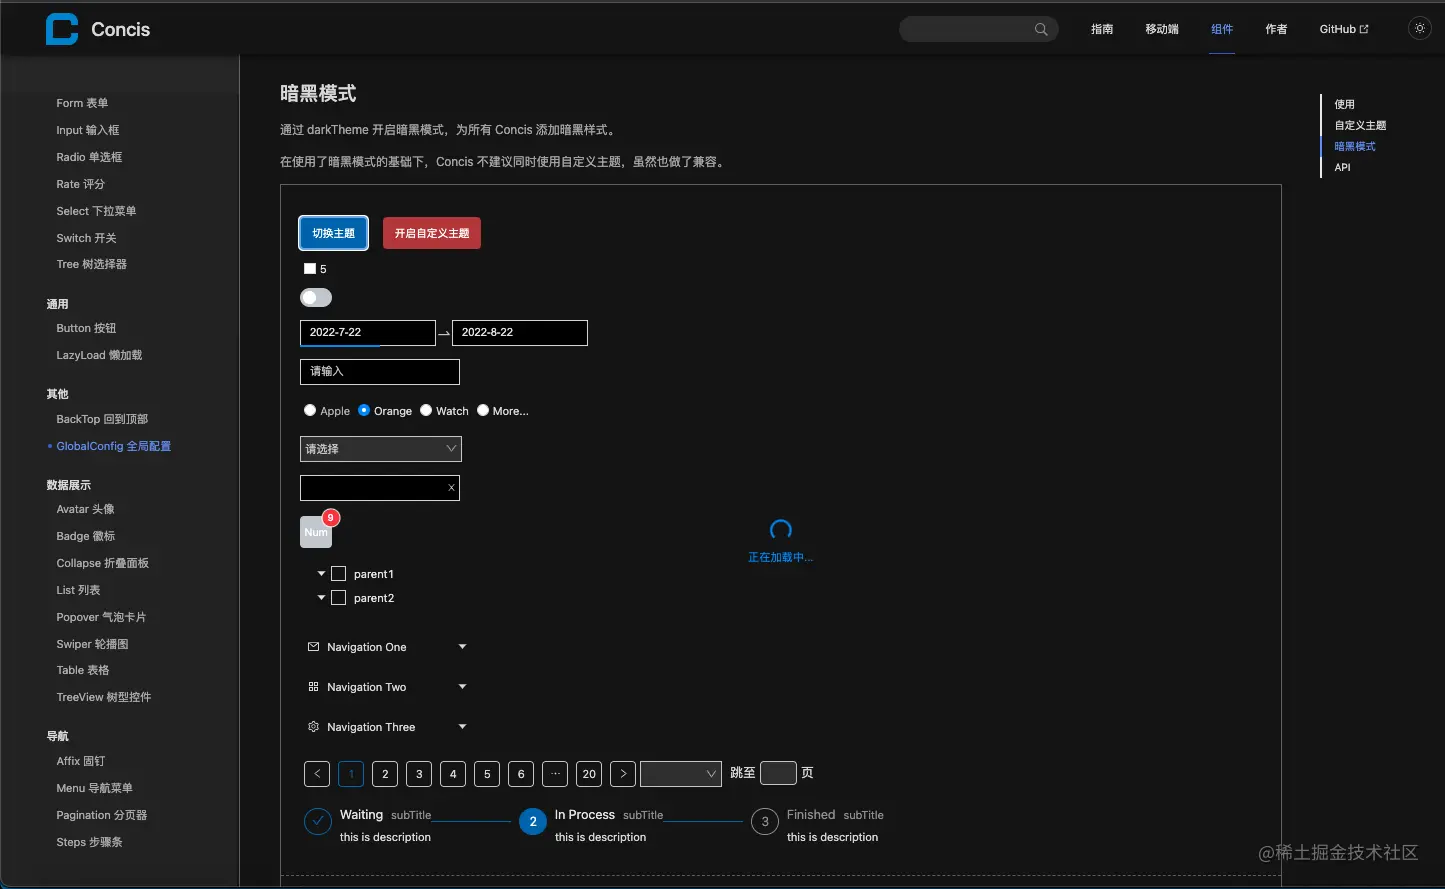Click the pagination ellipsis button
The image size is (1445, 889).
pyautogui.click(x=555, y=774)
